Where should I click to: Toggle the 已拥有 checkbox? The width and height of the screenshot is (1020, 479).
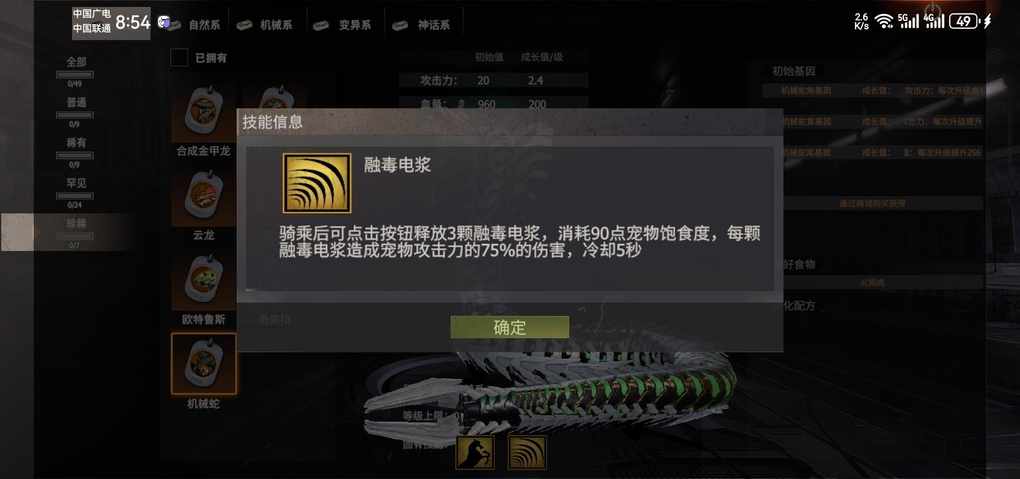pos(179,58)
